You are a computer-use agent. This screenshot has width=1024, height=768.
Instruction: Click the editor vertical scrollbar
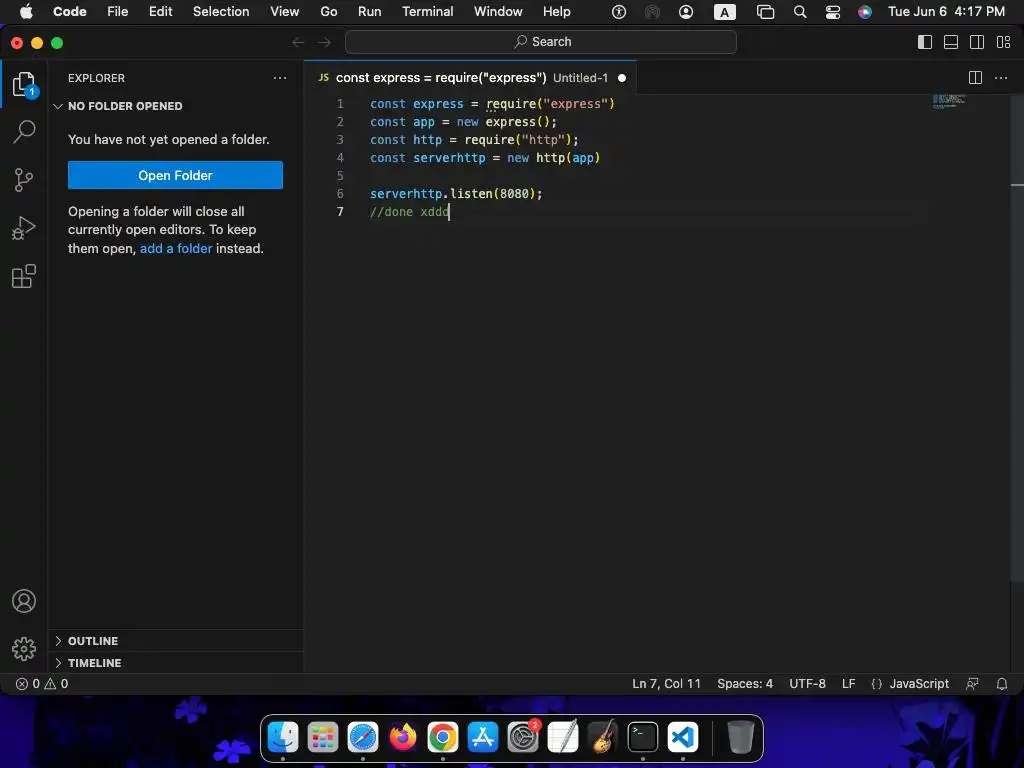point(1017,337)
